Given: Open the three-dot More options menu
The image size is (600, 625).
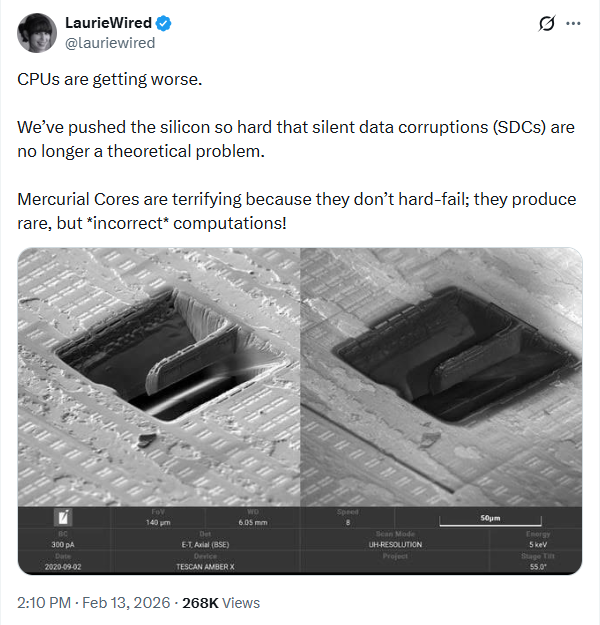Looking at the screenshot, I should tap(573, 23).
